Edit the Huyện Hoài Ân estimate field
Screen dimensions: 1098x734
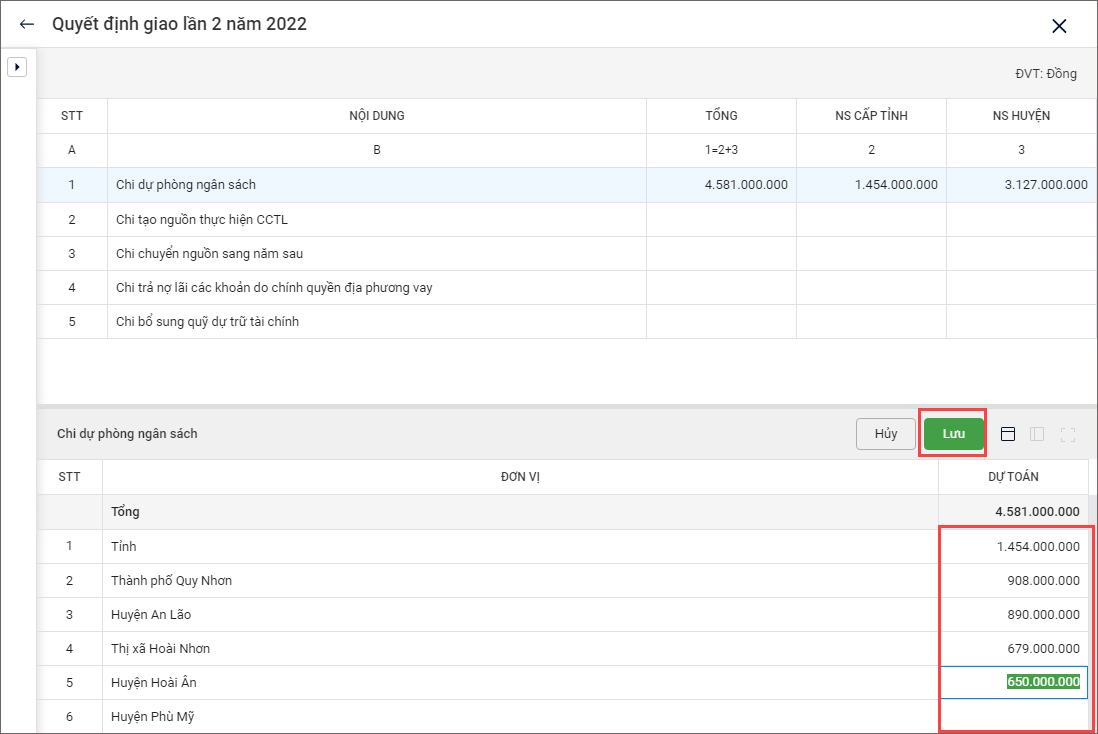click(x=1013, y=682)
